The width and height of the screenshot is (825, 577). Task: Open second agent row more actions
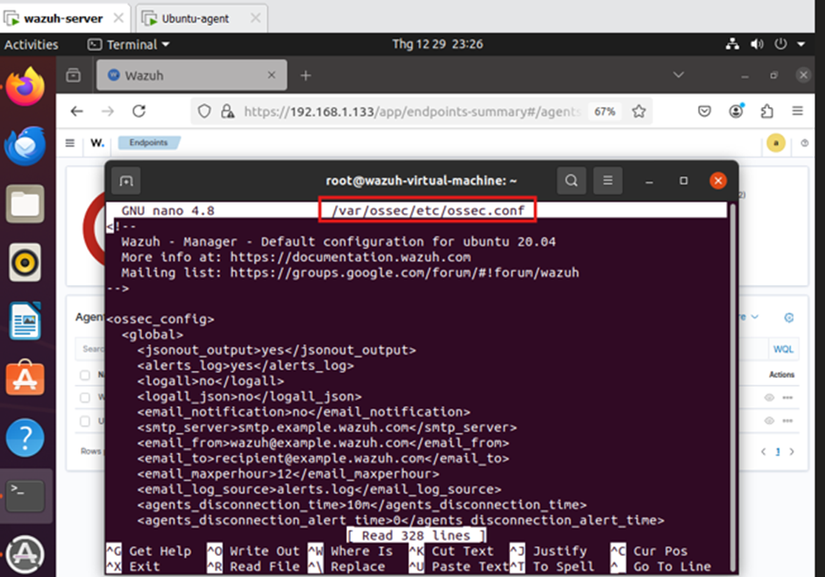tap(788, 421)
